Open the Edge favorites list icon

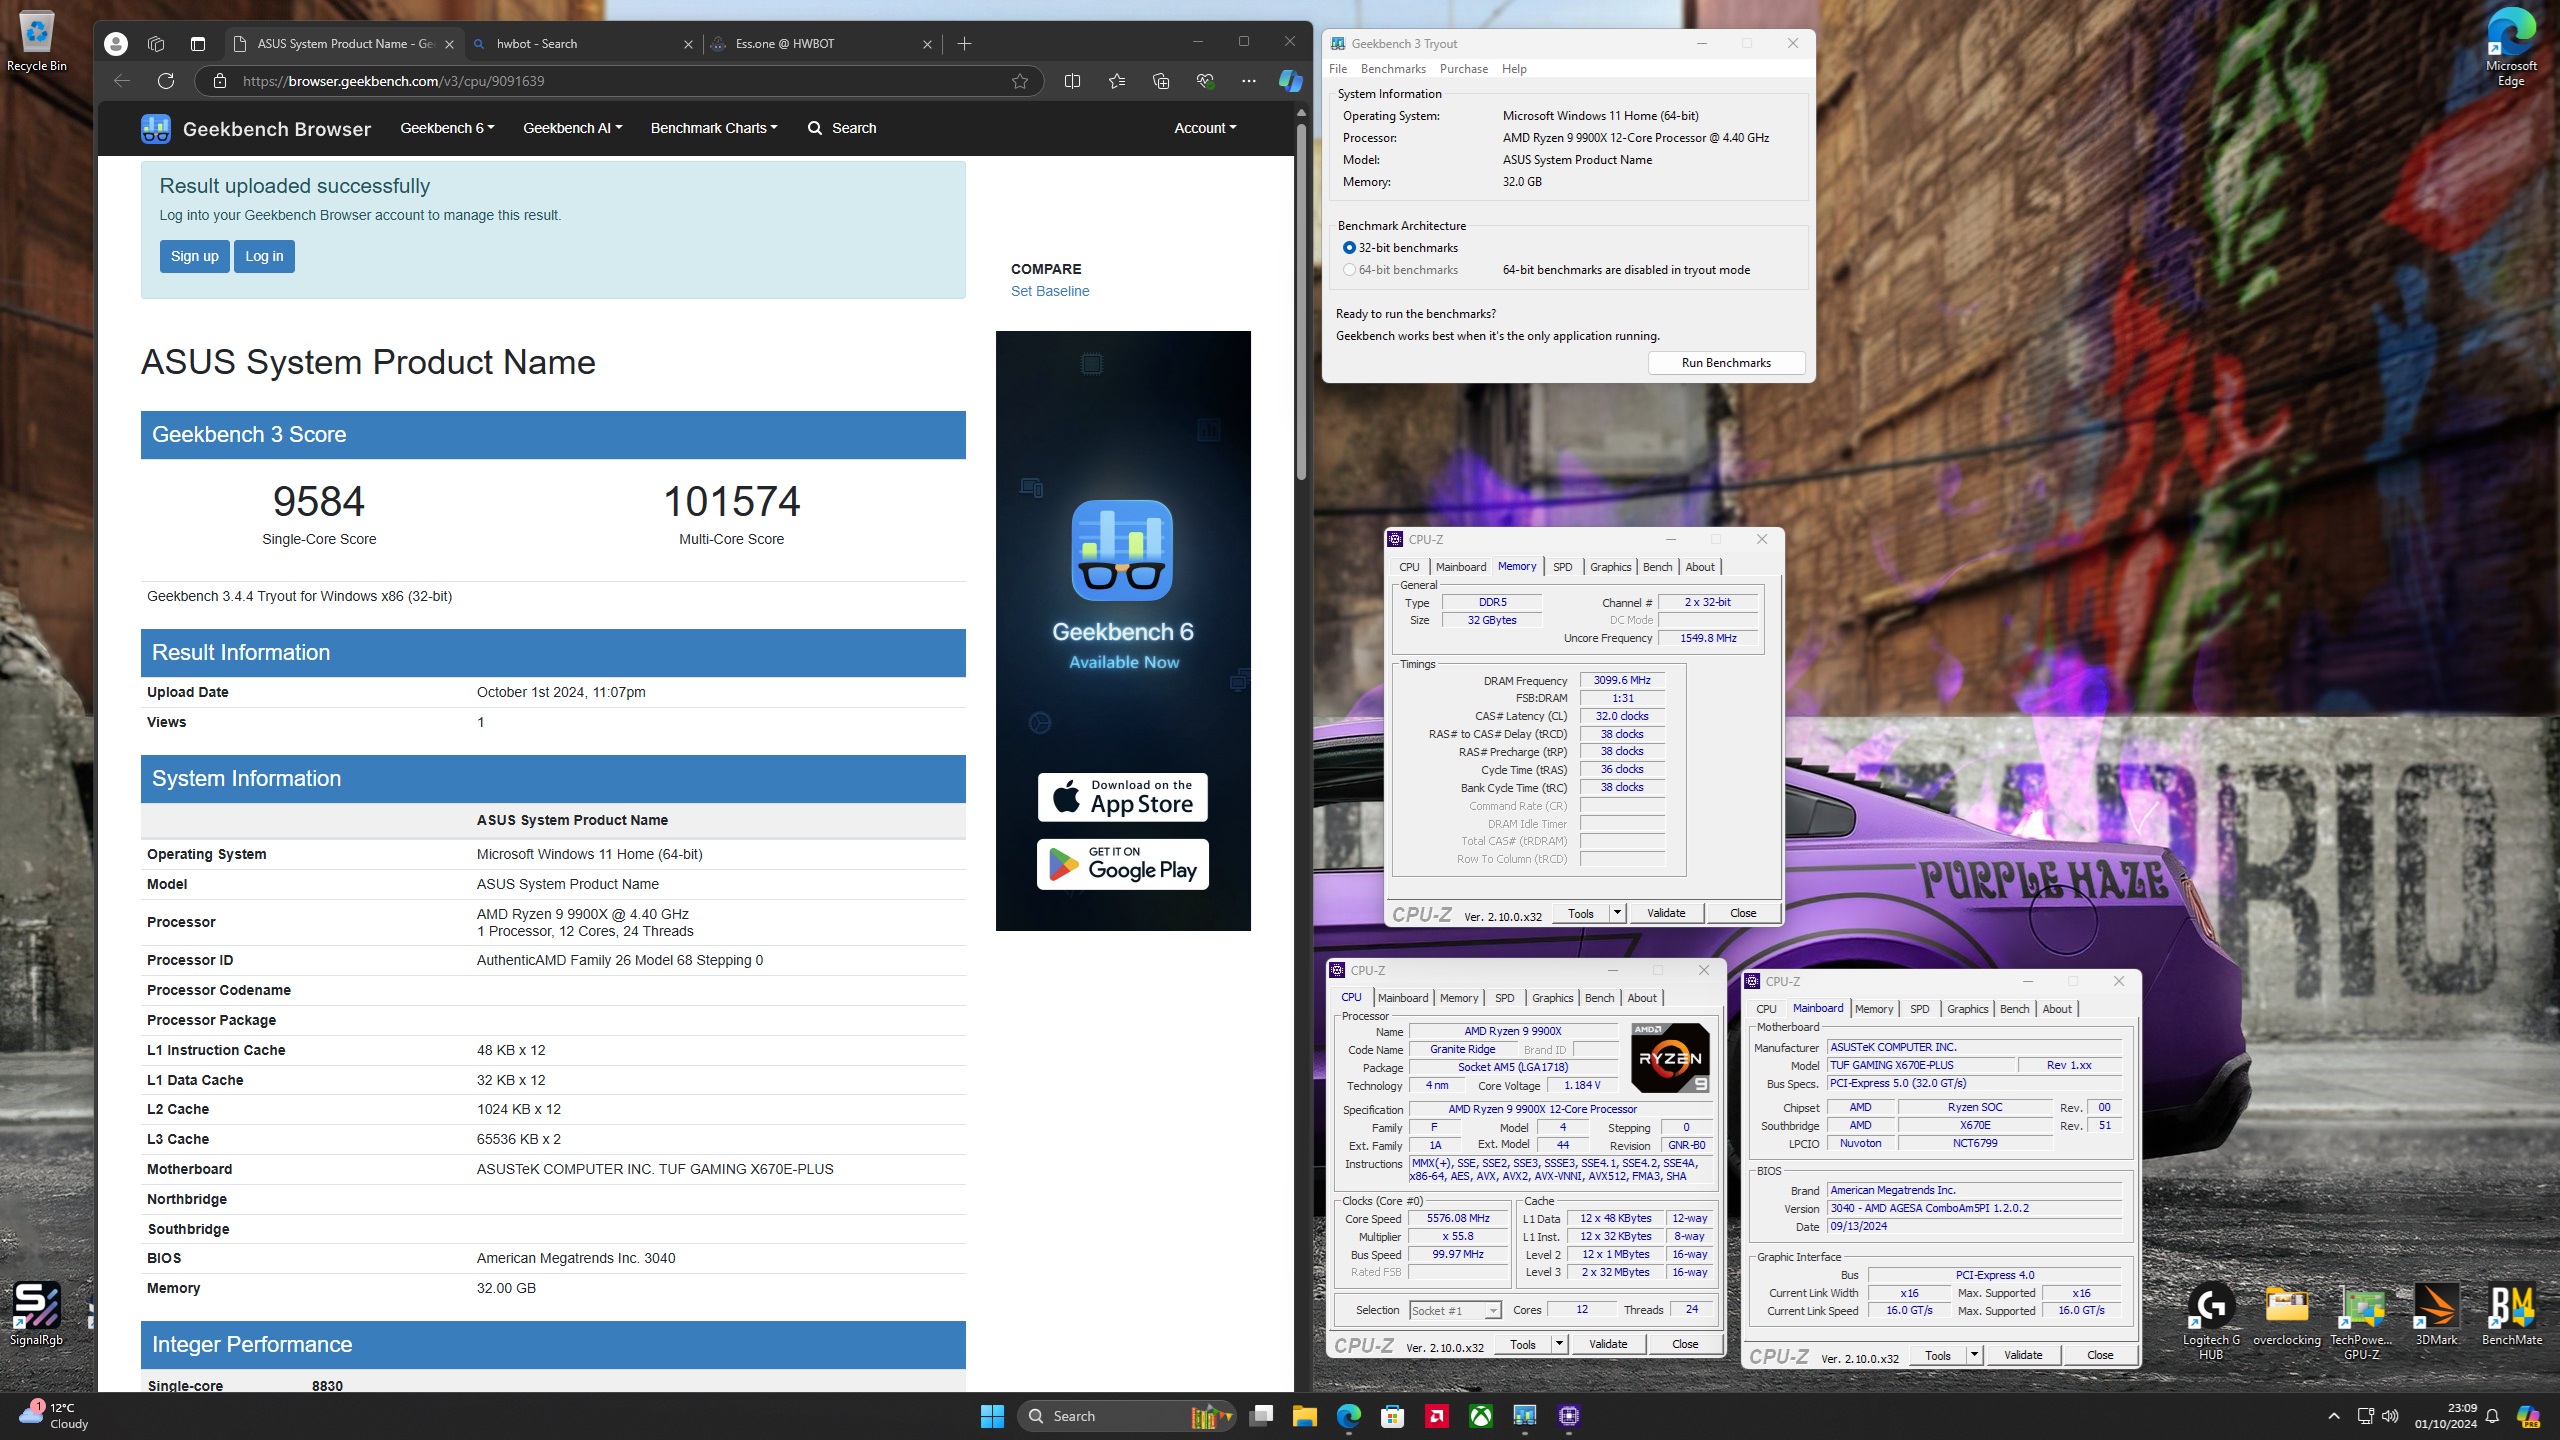(1117, 81)
